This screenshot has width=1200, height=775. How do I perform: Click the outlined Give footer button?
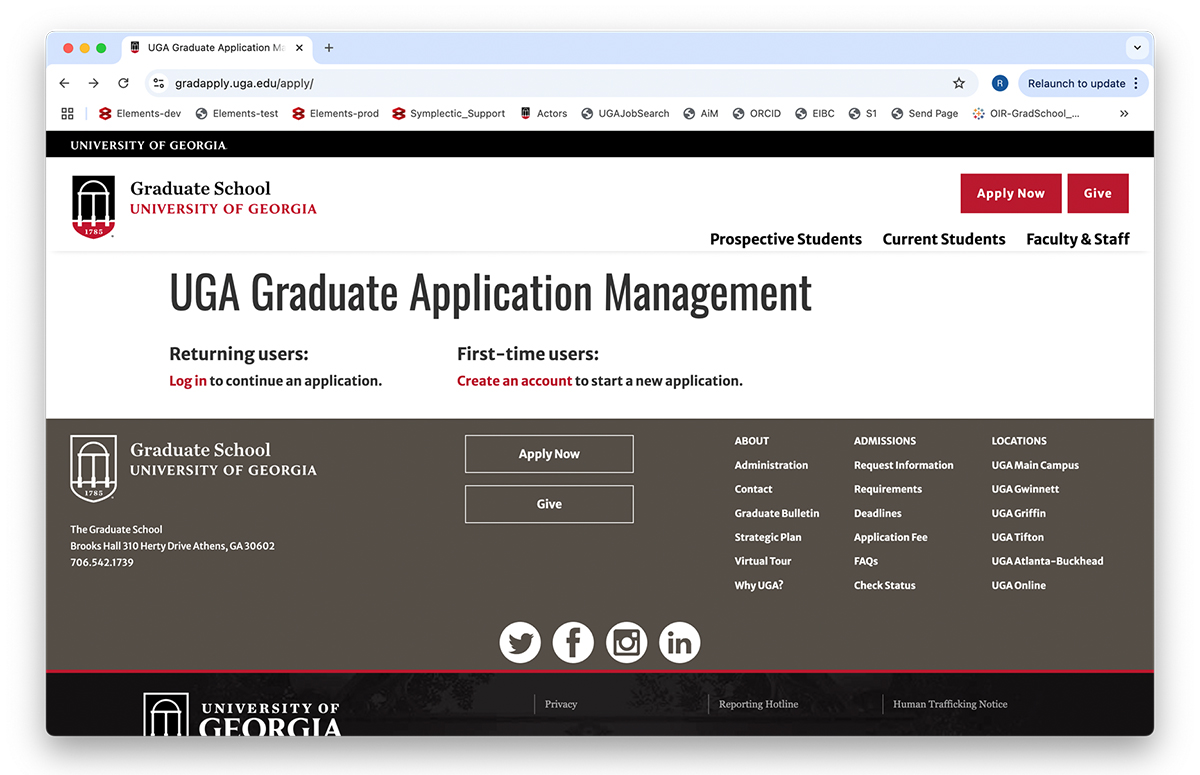549,504
